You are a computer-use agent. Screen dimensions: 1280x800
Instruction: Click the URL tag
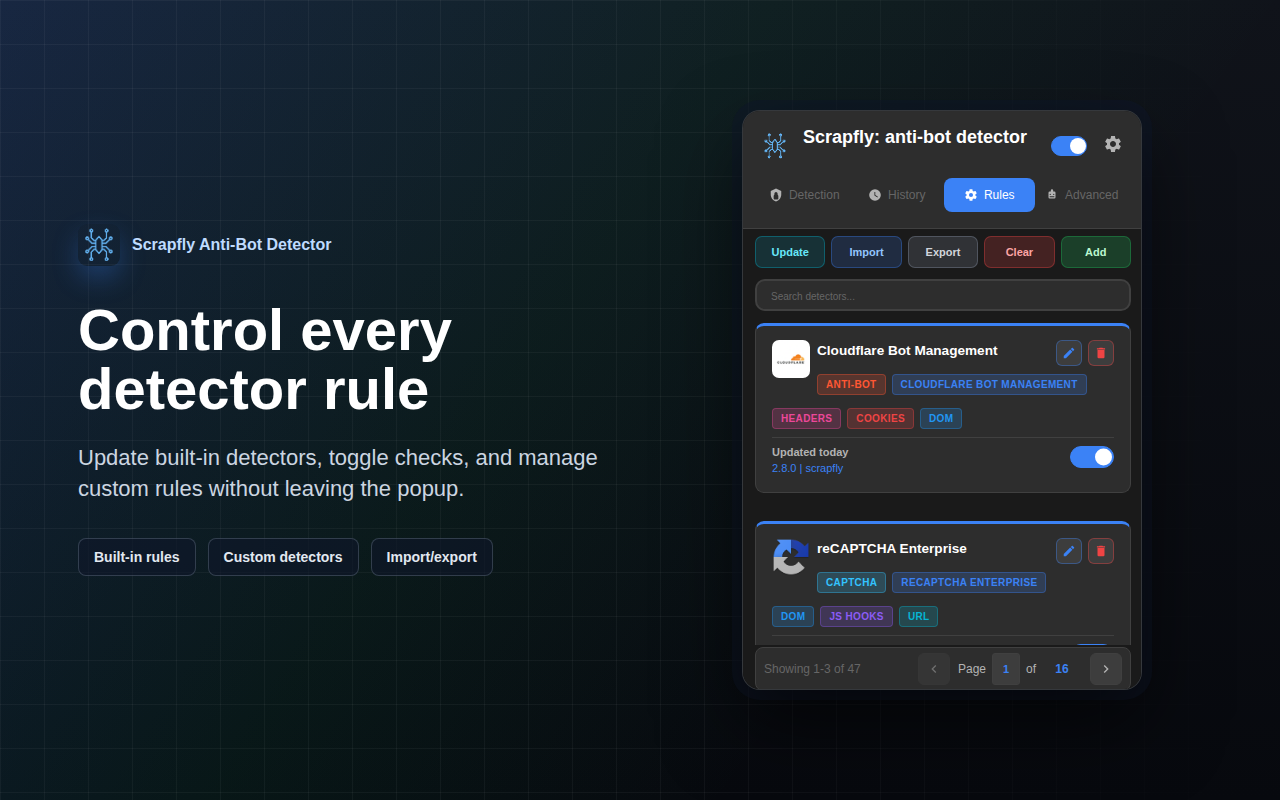pos(918,616)
